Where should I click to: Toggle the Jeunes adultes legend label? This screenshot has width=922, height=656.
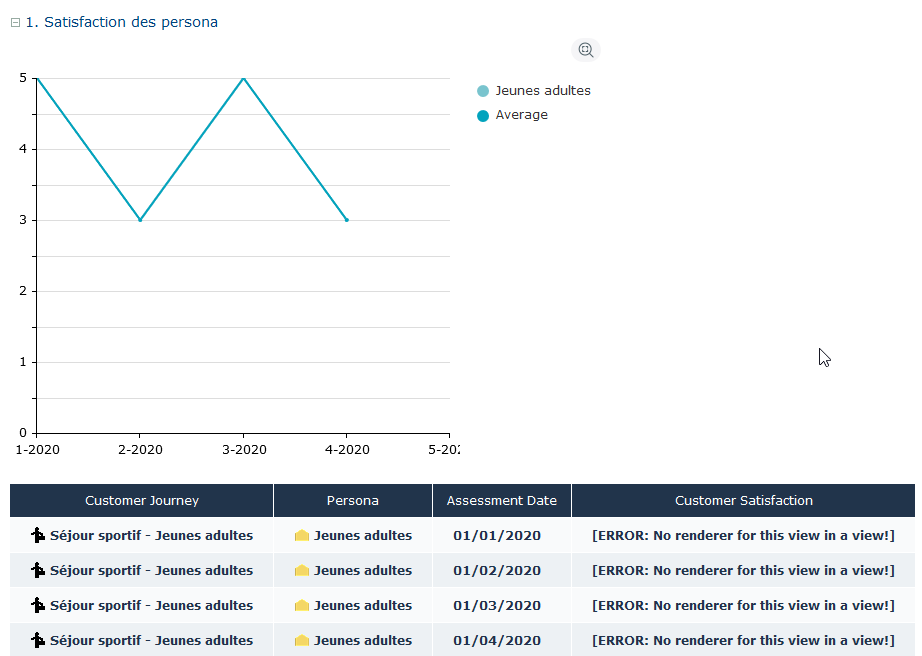(542, 91)
